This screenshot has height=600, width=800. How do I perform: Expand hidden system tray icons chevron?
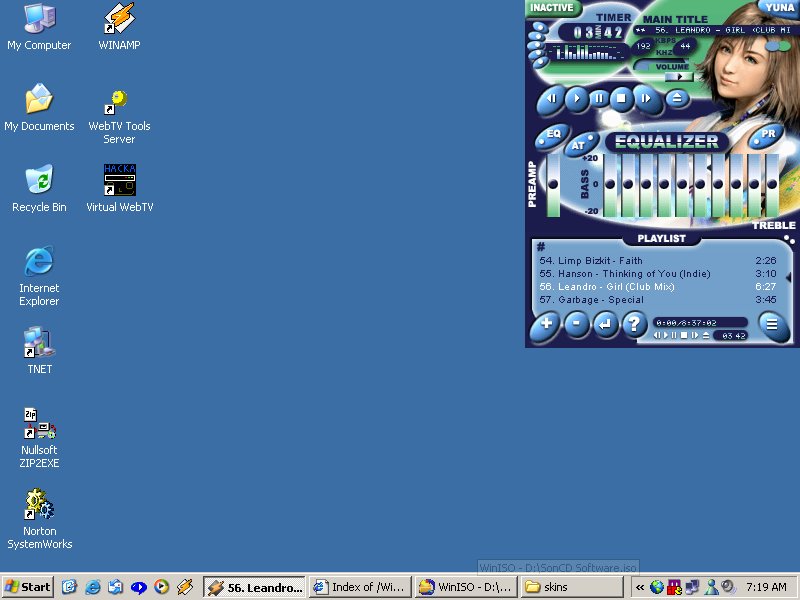pos(640,587)
